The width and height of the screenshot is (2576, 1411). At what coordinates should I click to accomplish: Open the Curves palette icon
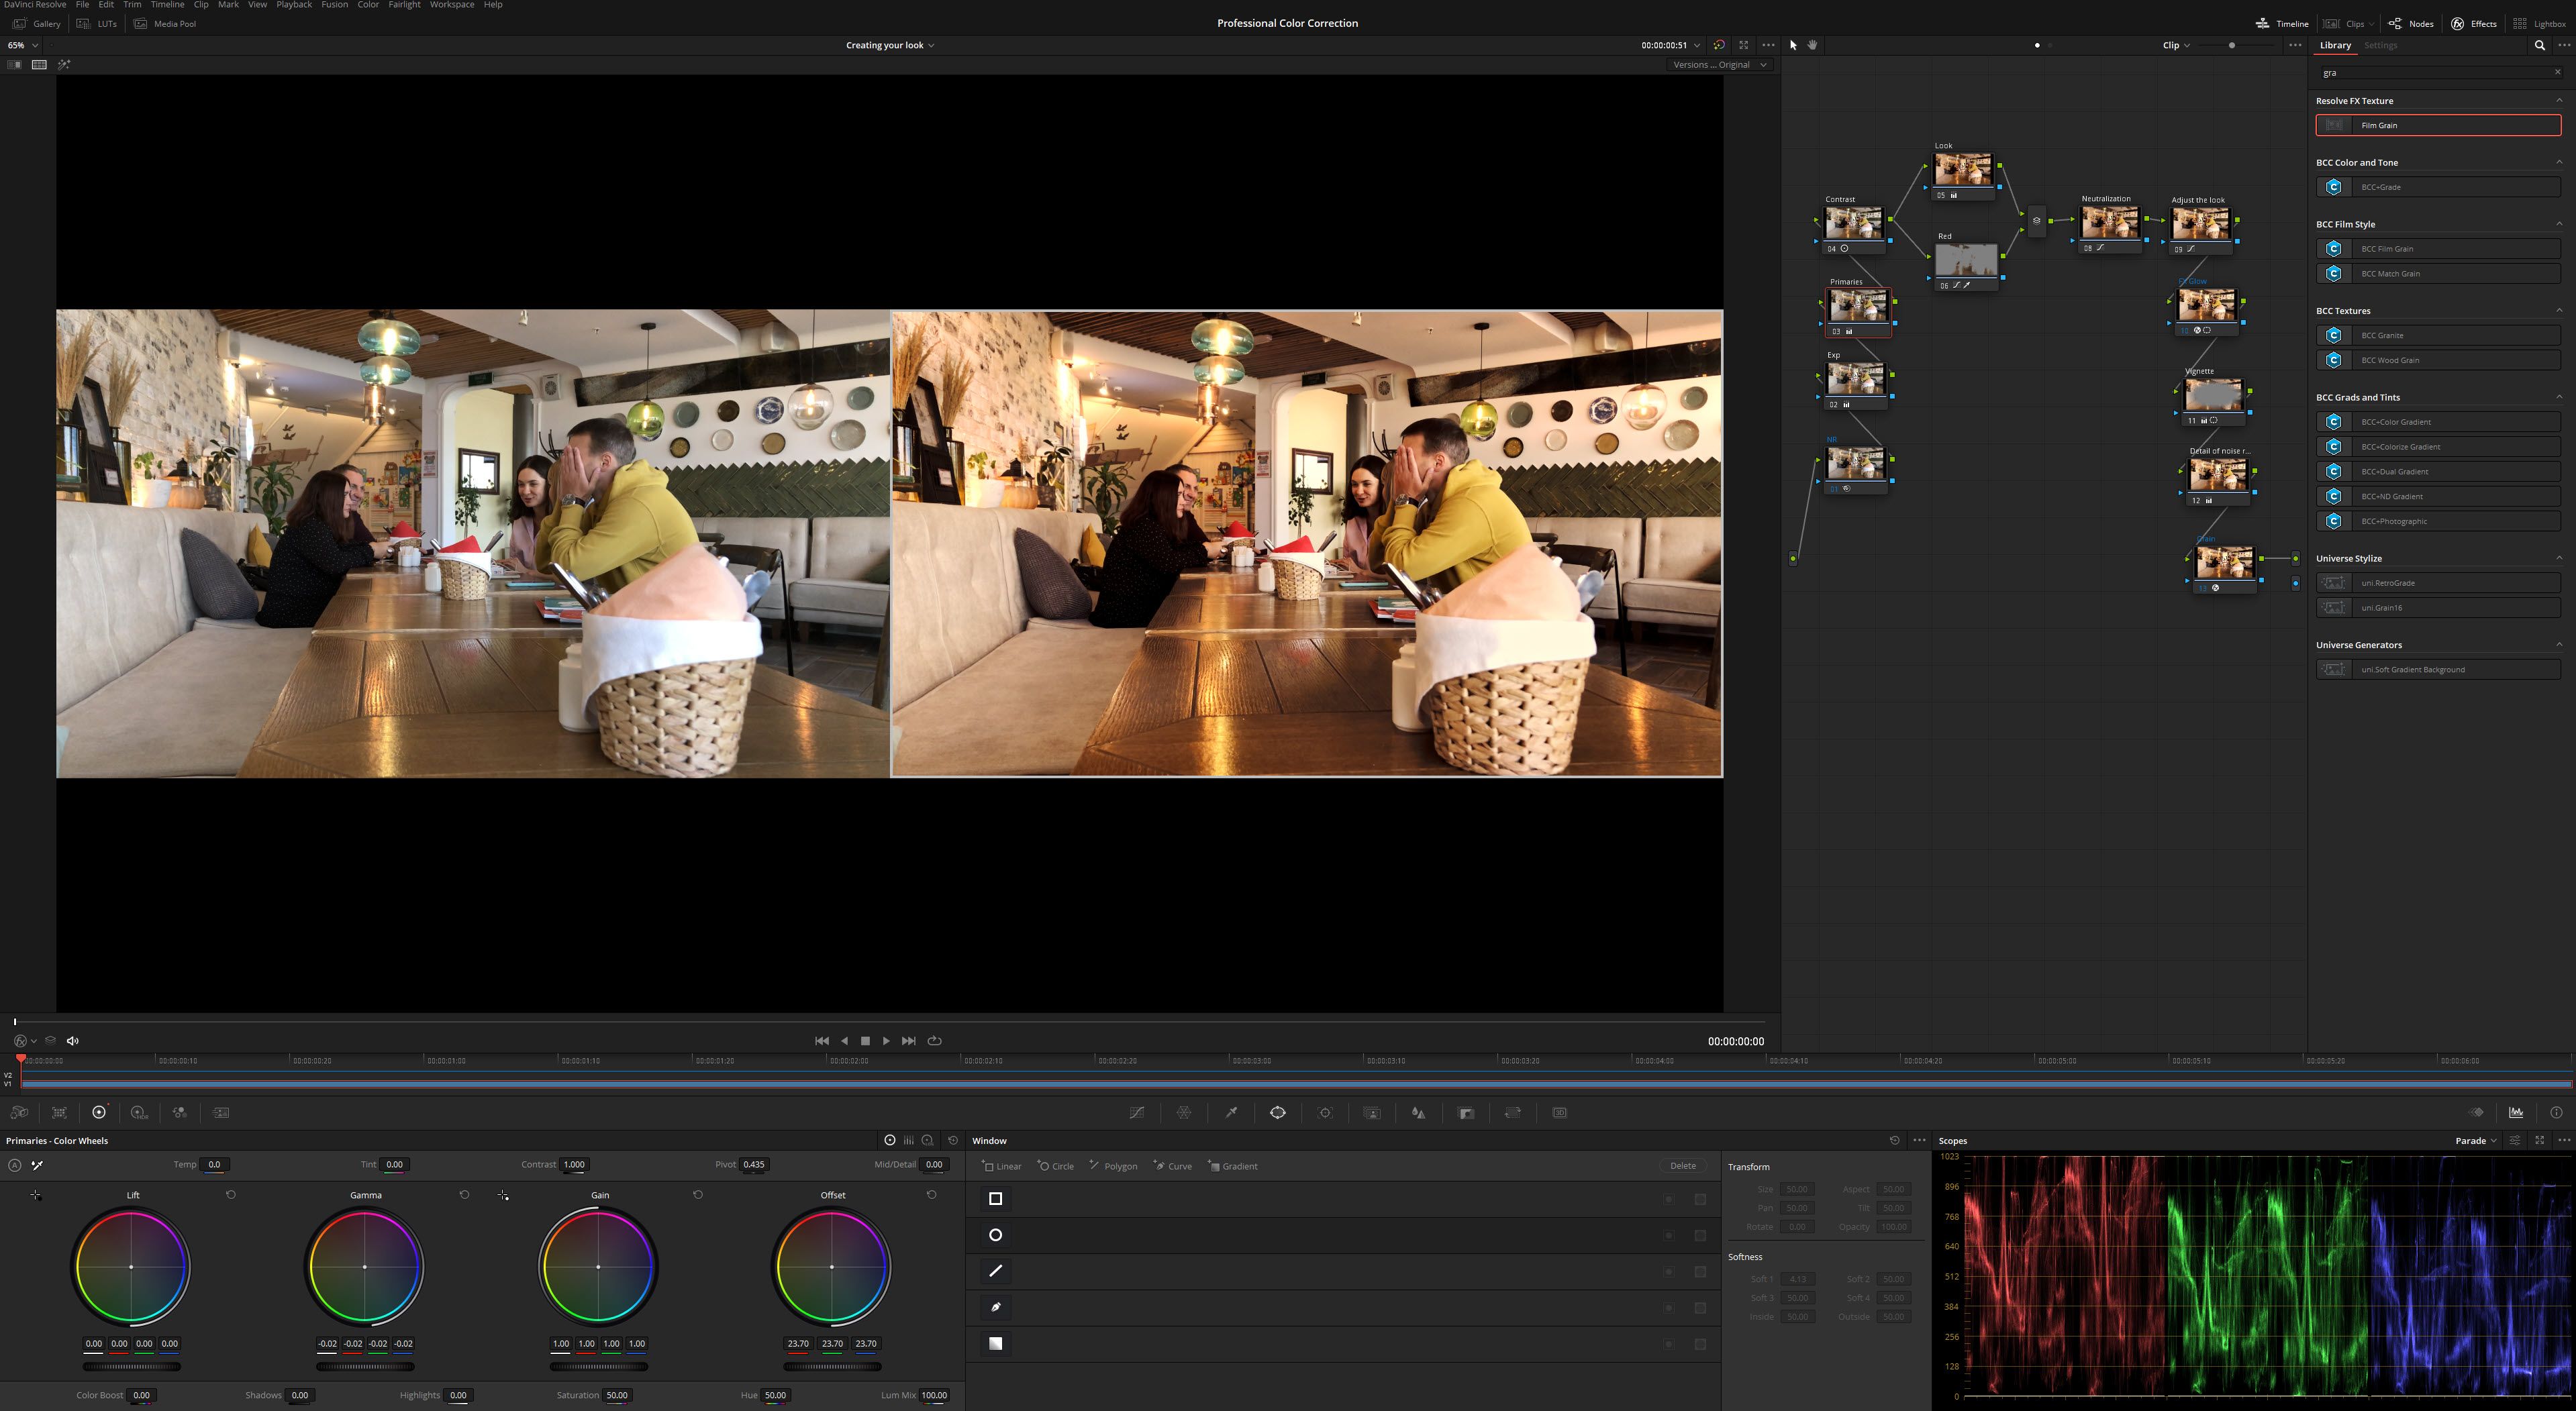(1137, 1112)
